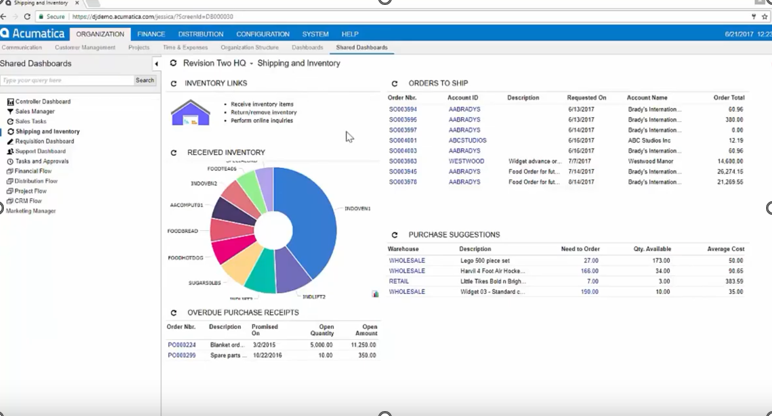Click the Tasks and Approvals clock icon

tap(10, 161)
